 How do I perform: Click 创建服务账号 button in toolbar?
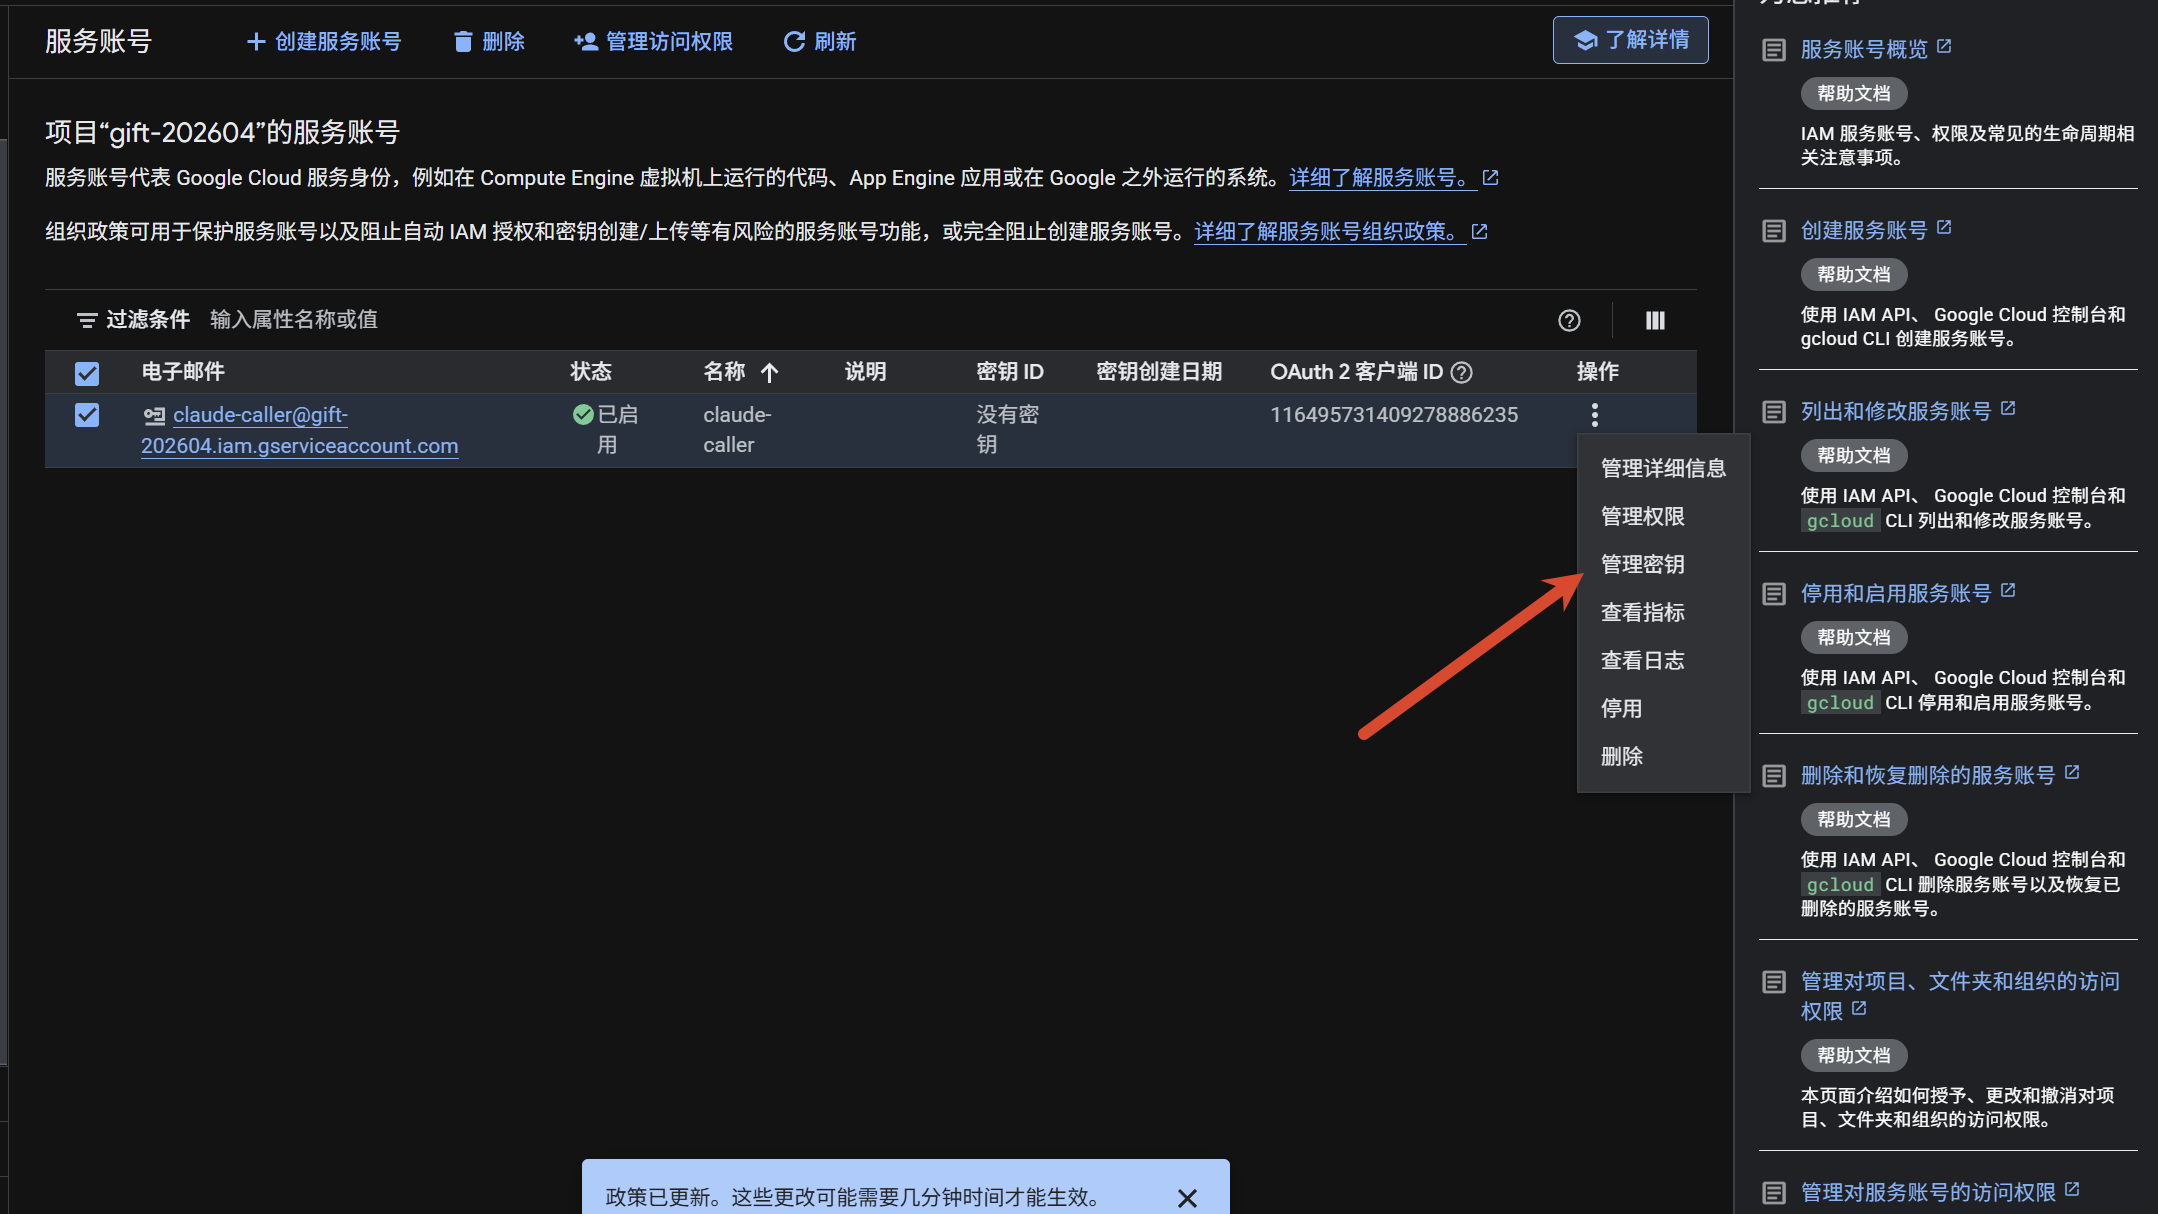click(324, 41)
